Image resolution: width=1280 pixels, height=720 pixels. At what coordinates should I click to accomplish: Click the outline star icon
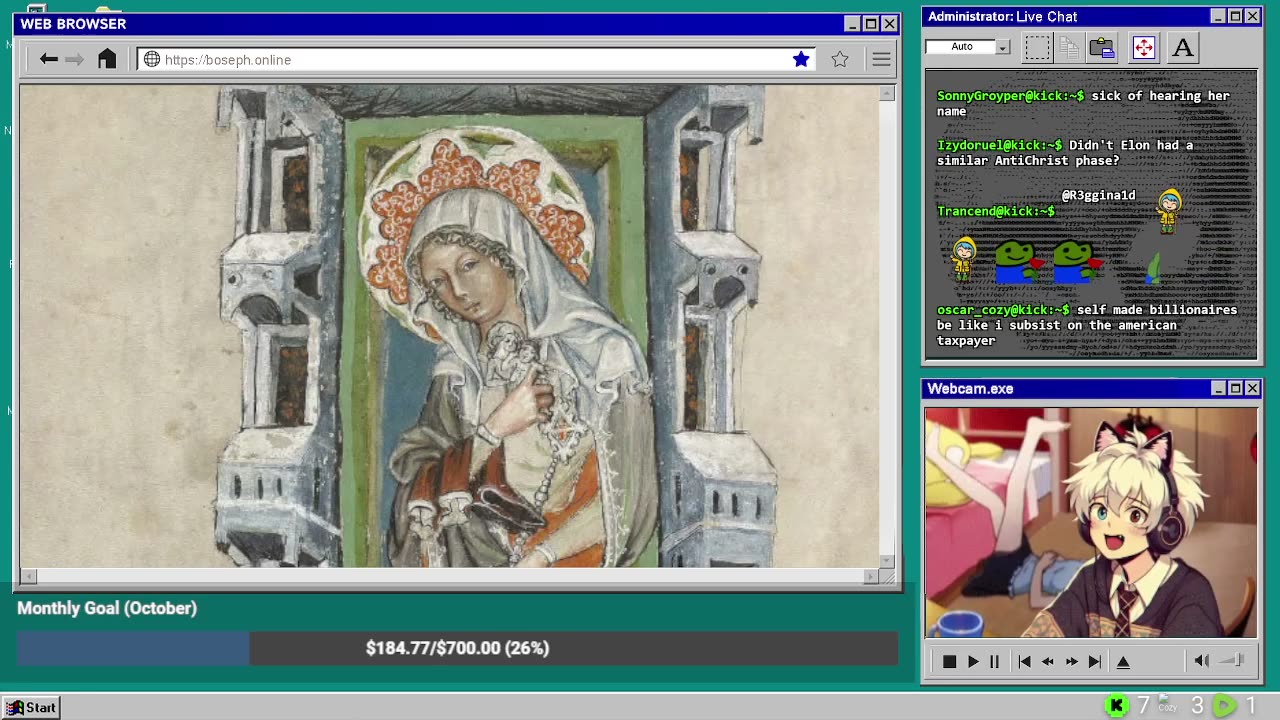point(840,60)
